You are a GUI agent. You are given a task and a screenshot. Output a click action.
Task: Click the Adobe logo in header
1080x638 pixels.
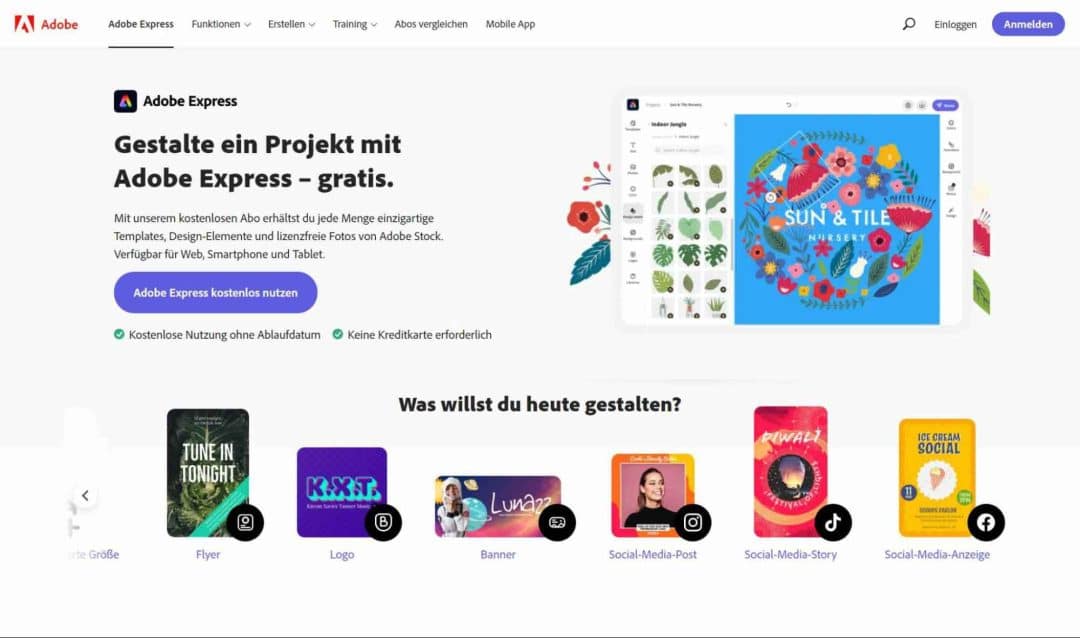click(46, 24)
